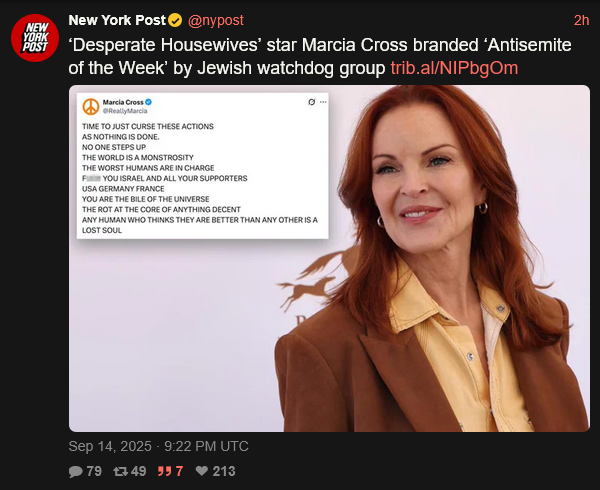Open the New York Post avatar
Image resolution: width=600 pixels, height=490 pixels.
tap(35, 38)
